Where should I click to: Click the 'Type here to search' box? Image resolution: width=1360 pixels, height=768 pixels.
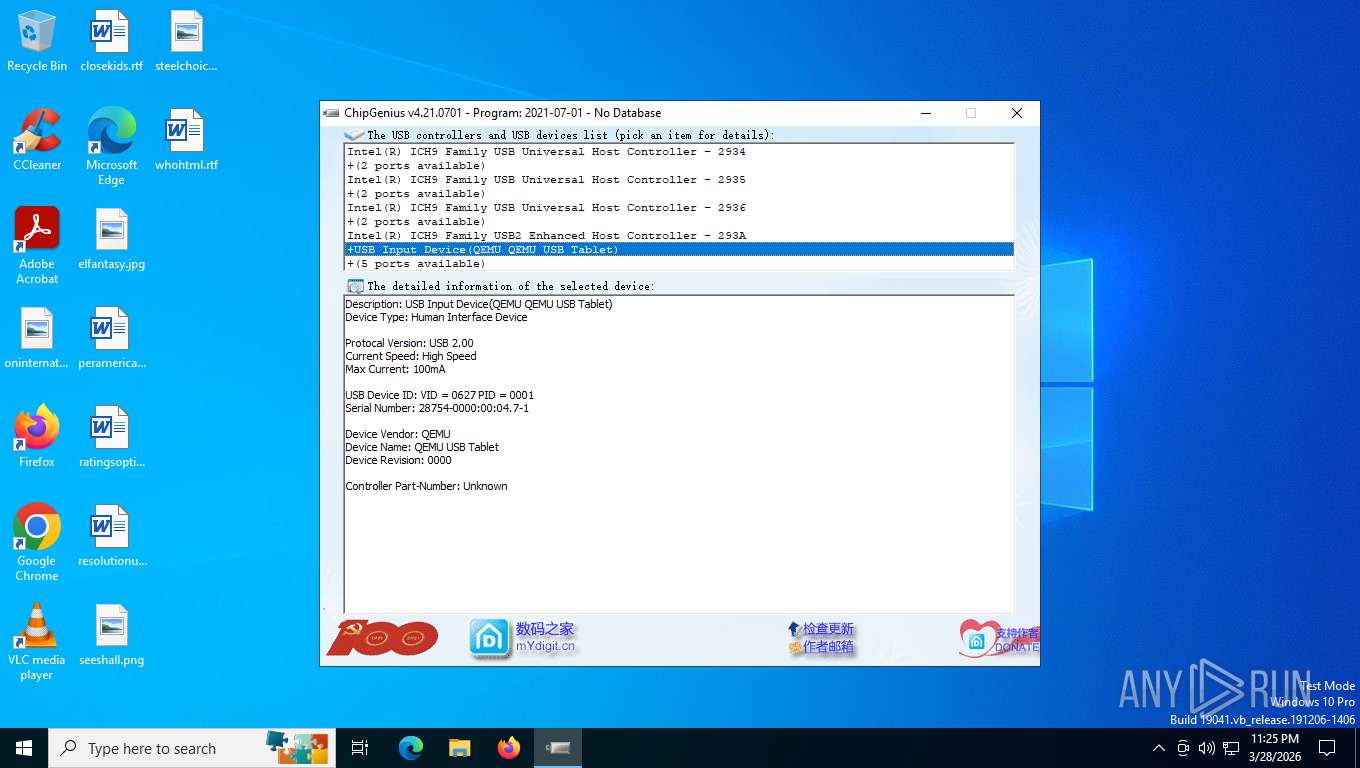click(x=192, y=748)
